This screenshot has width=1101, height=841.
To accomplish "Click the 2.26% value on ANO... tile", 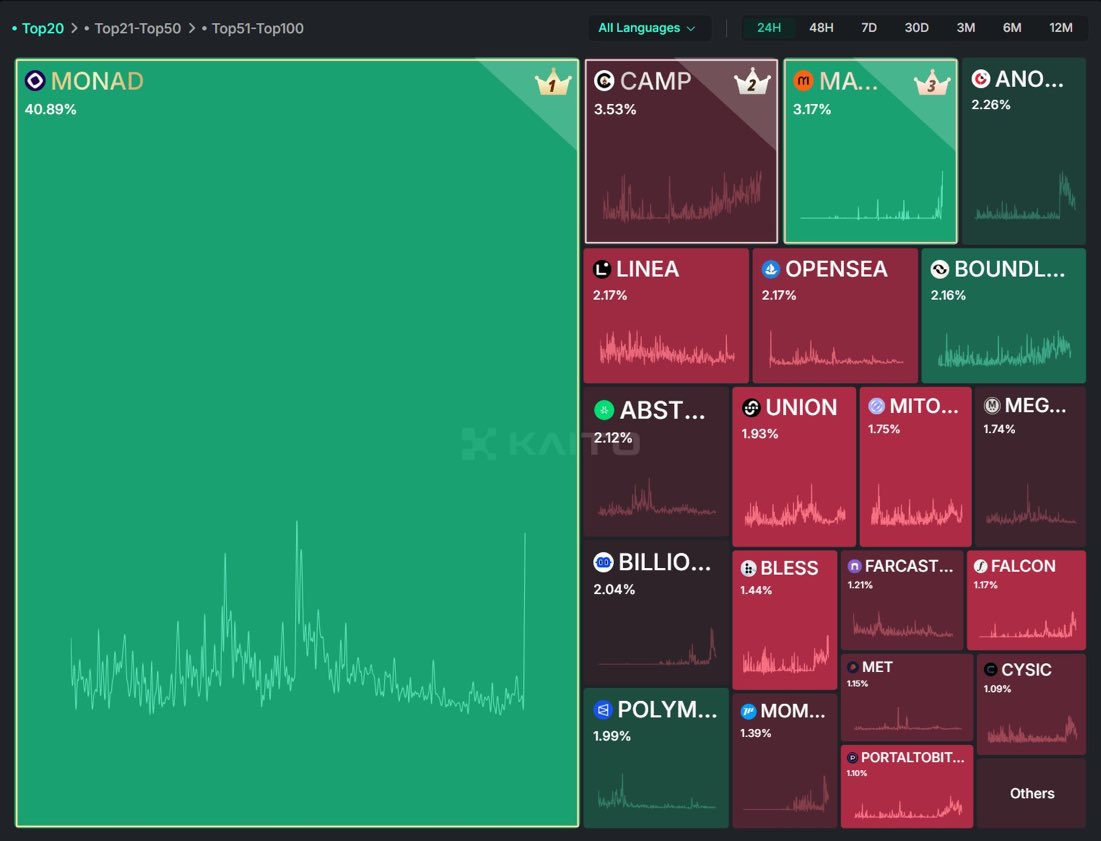I will click(x=991, y=105).
